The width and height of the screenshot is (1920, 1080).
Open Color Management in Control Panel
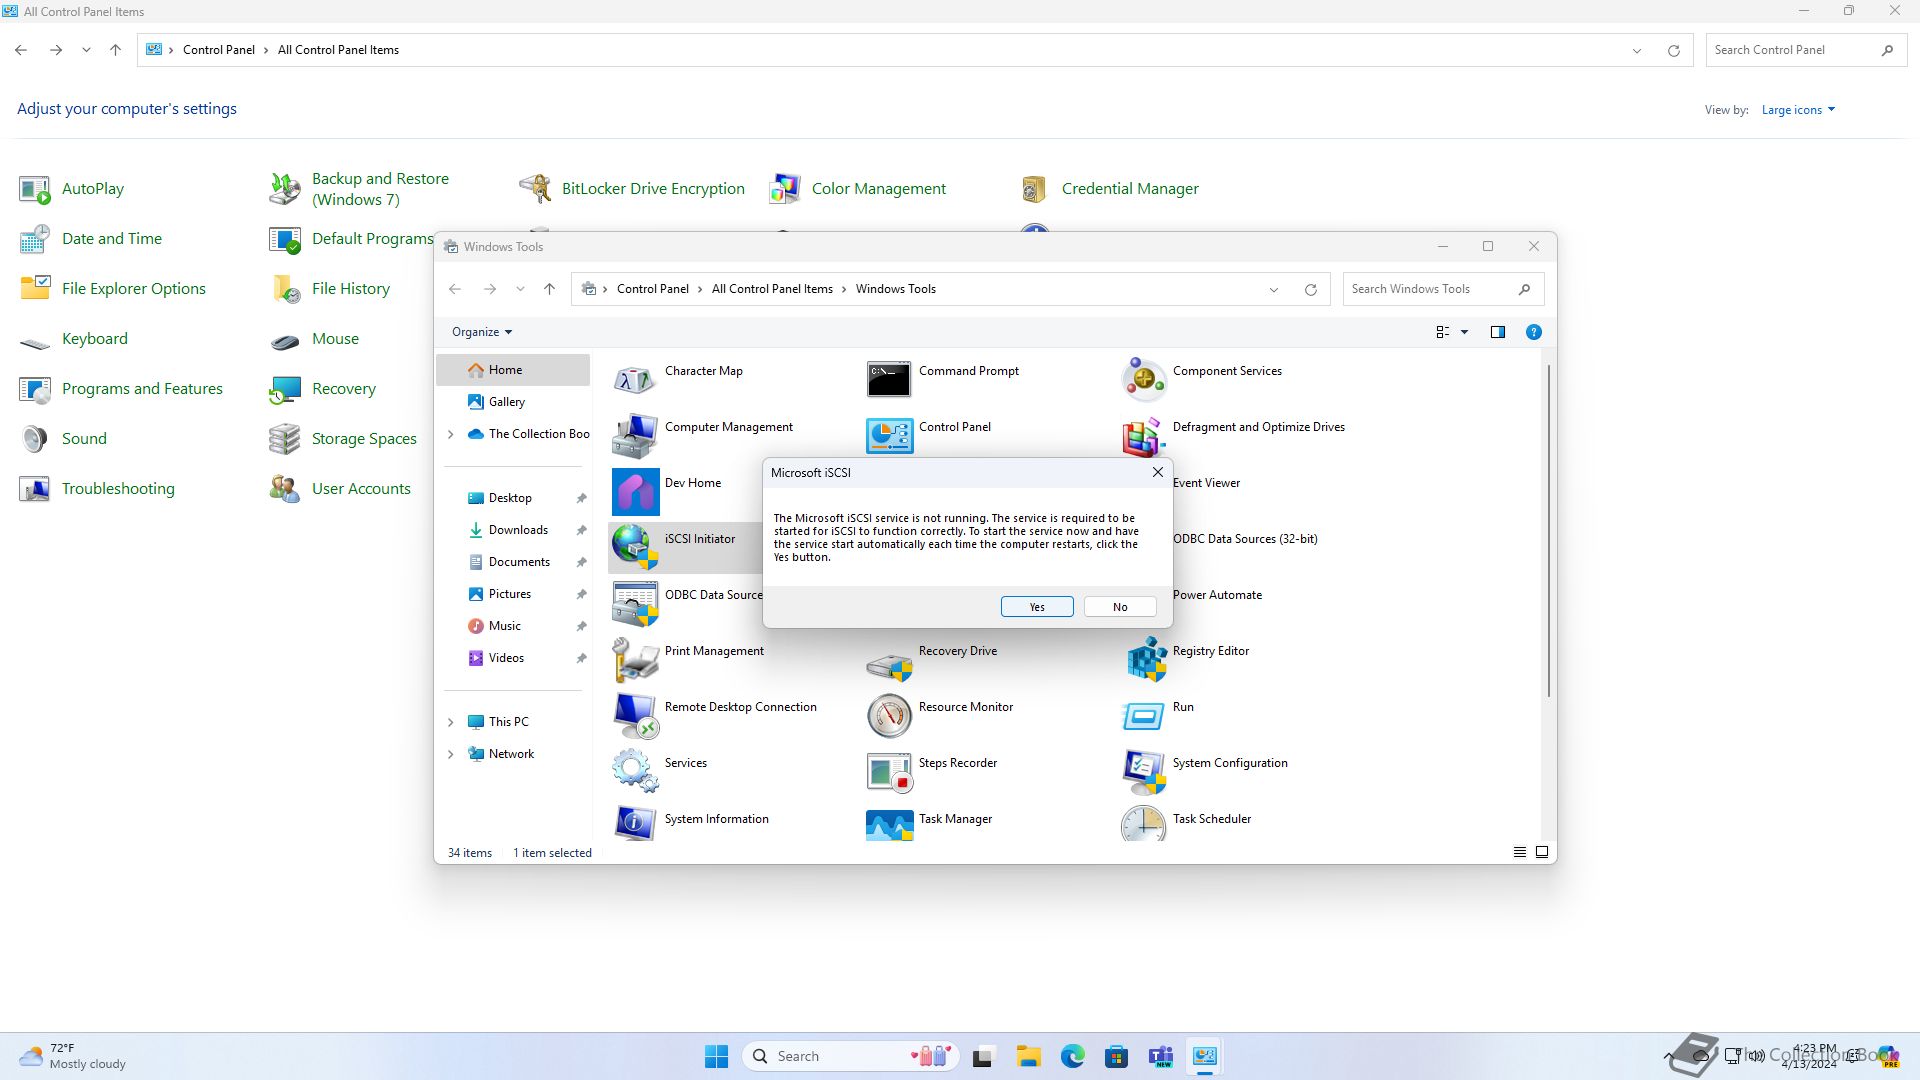tap(878, 188)
